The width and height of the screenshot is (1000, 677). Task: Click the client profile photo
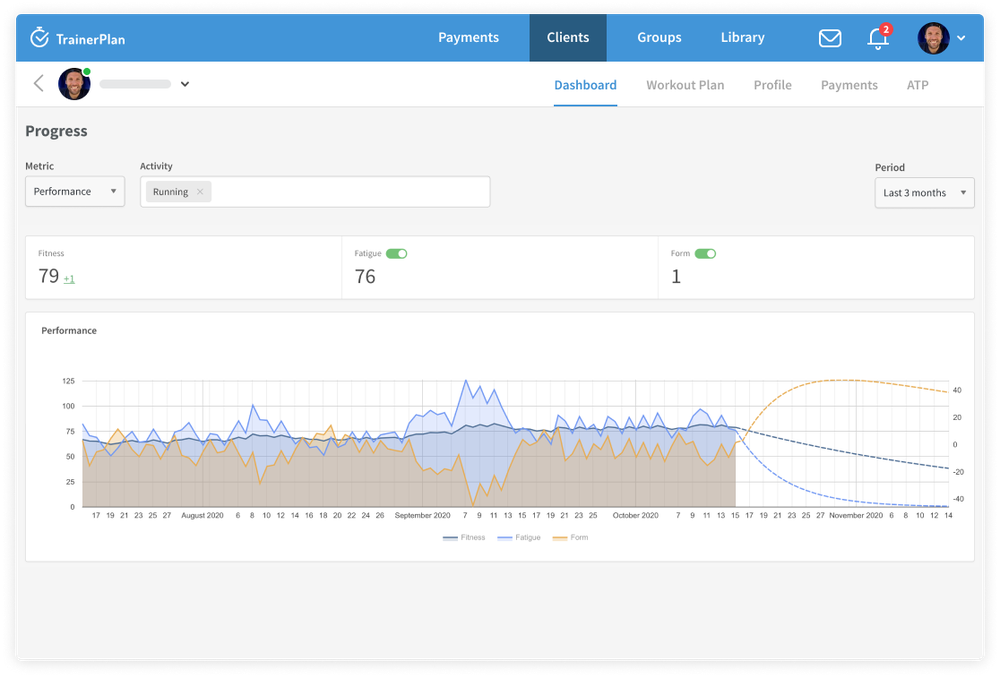point(74,84)
